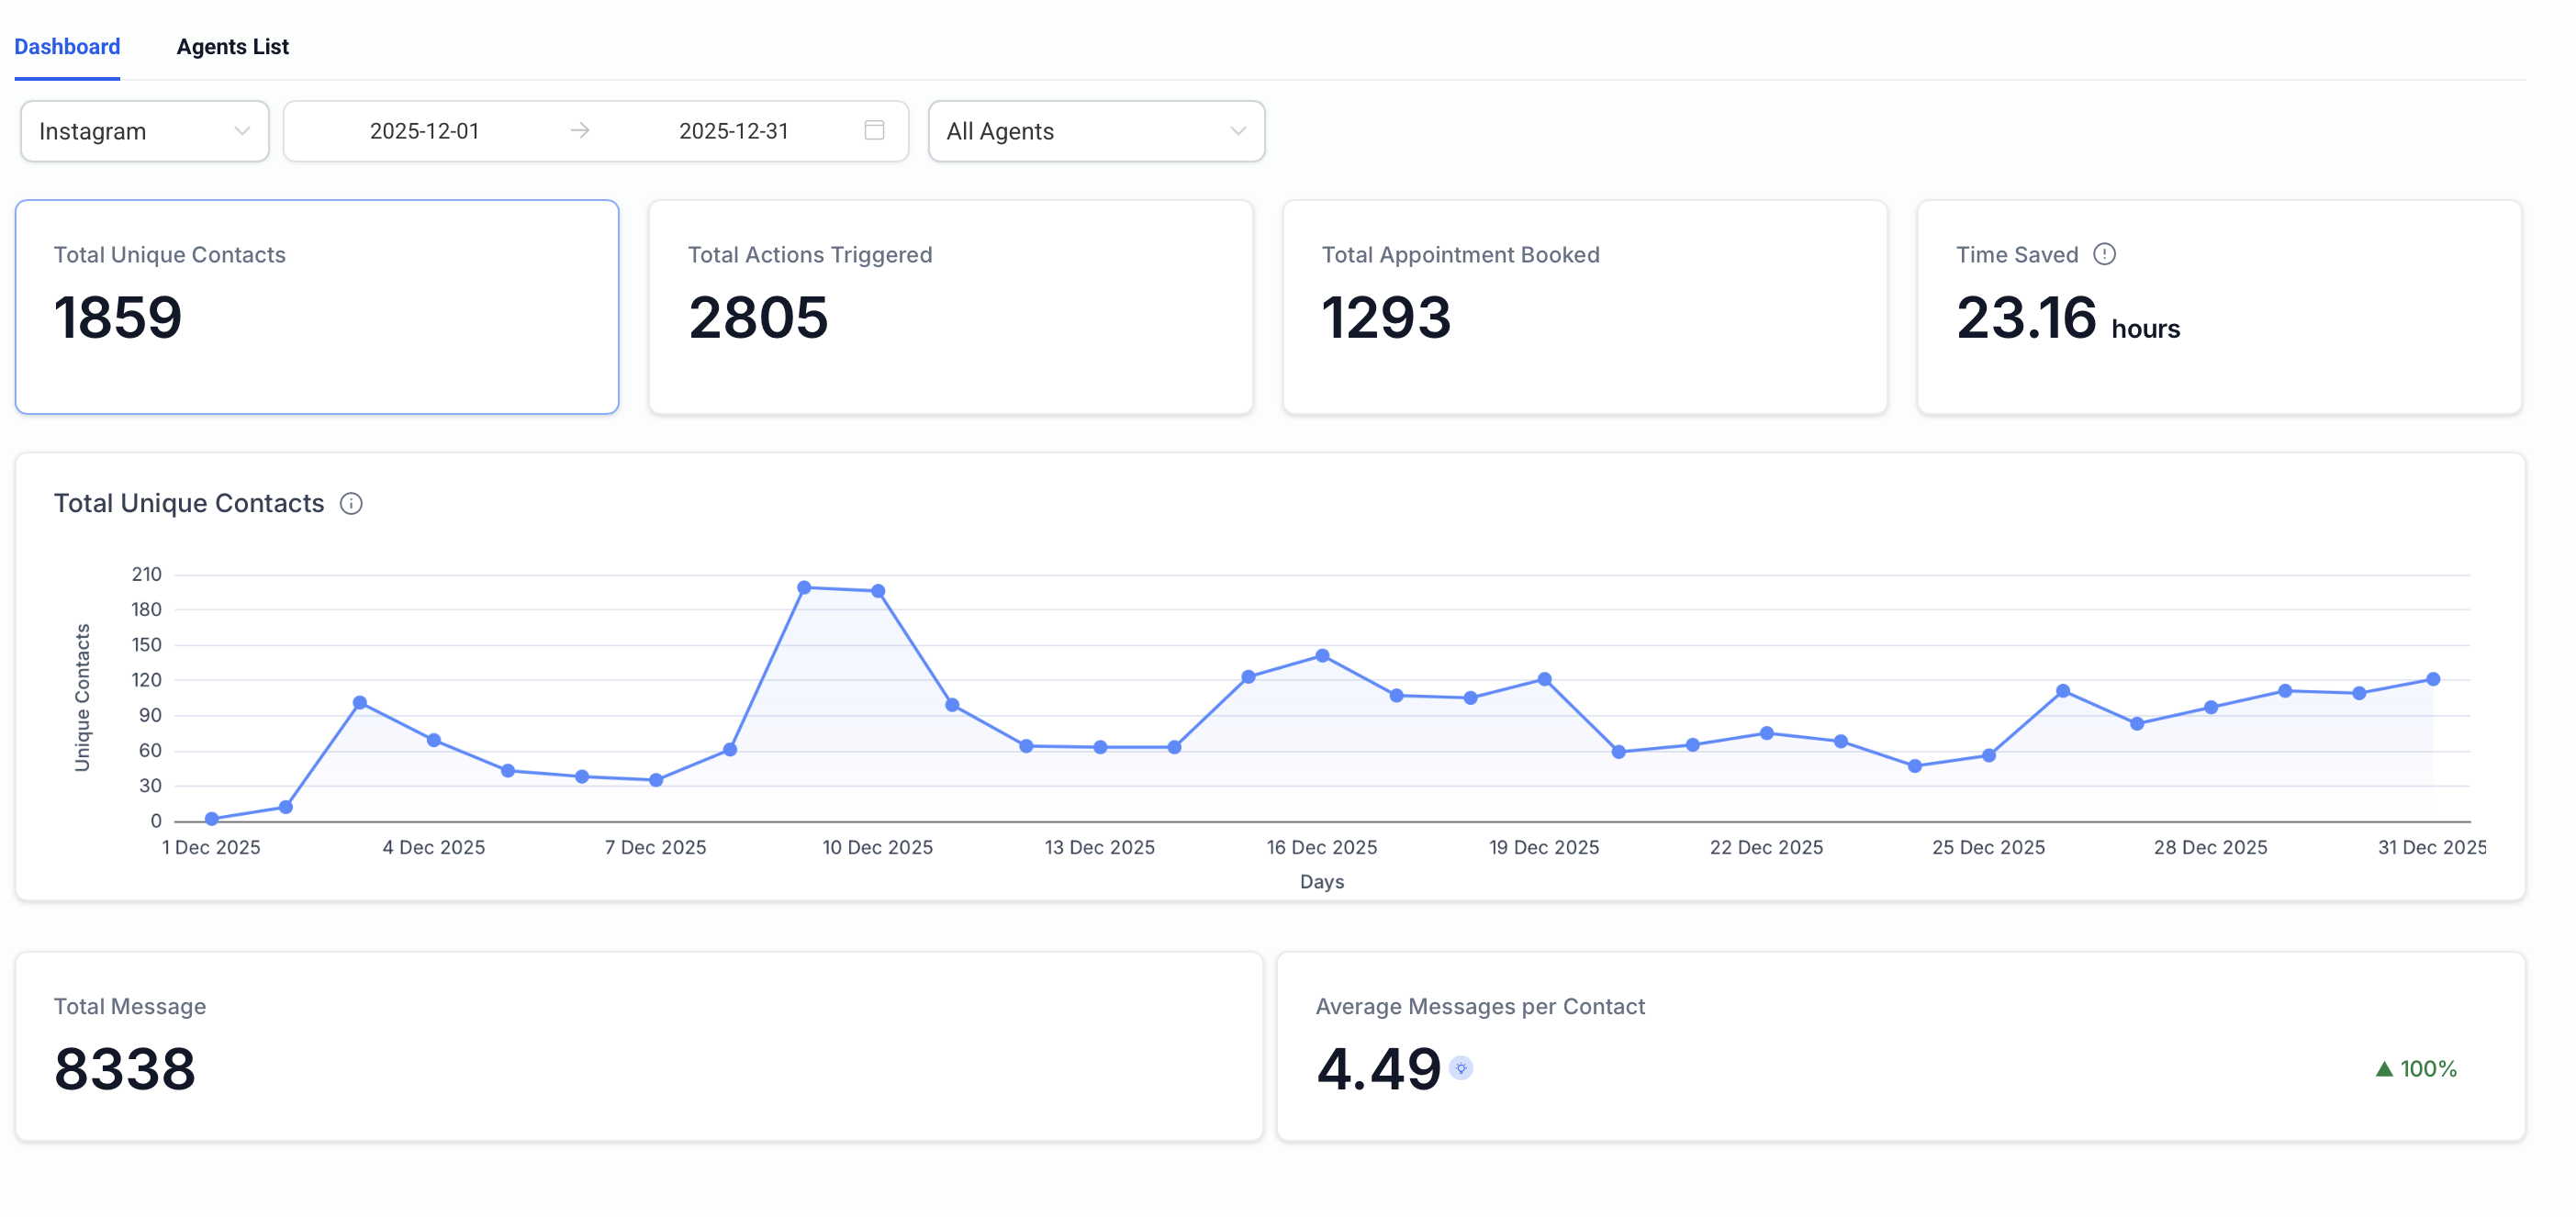Click the highest peak data point on chart

(x=804, y=587)
